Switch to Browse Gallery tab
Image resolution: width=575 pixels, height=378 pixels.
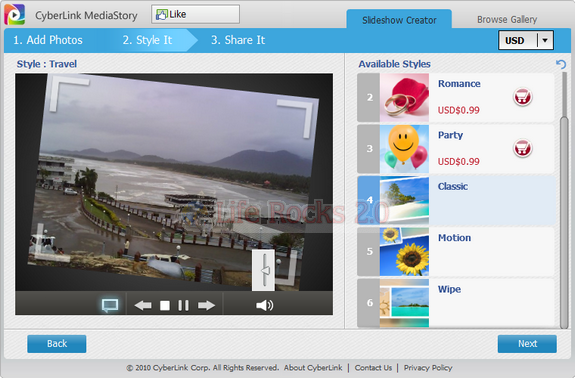pyautogui.click(x=507, y=19)
